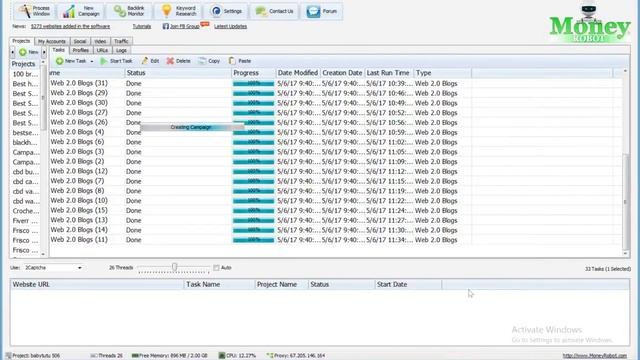Image resolution: width=640 pixels, height=360 pixels.
Task: Switch to the Traffic tab
Action: pos(121,41)
